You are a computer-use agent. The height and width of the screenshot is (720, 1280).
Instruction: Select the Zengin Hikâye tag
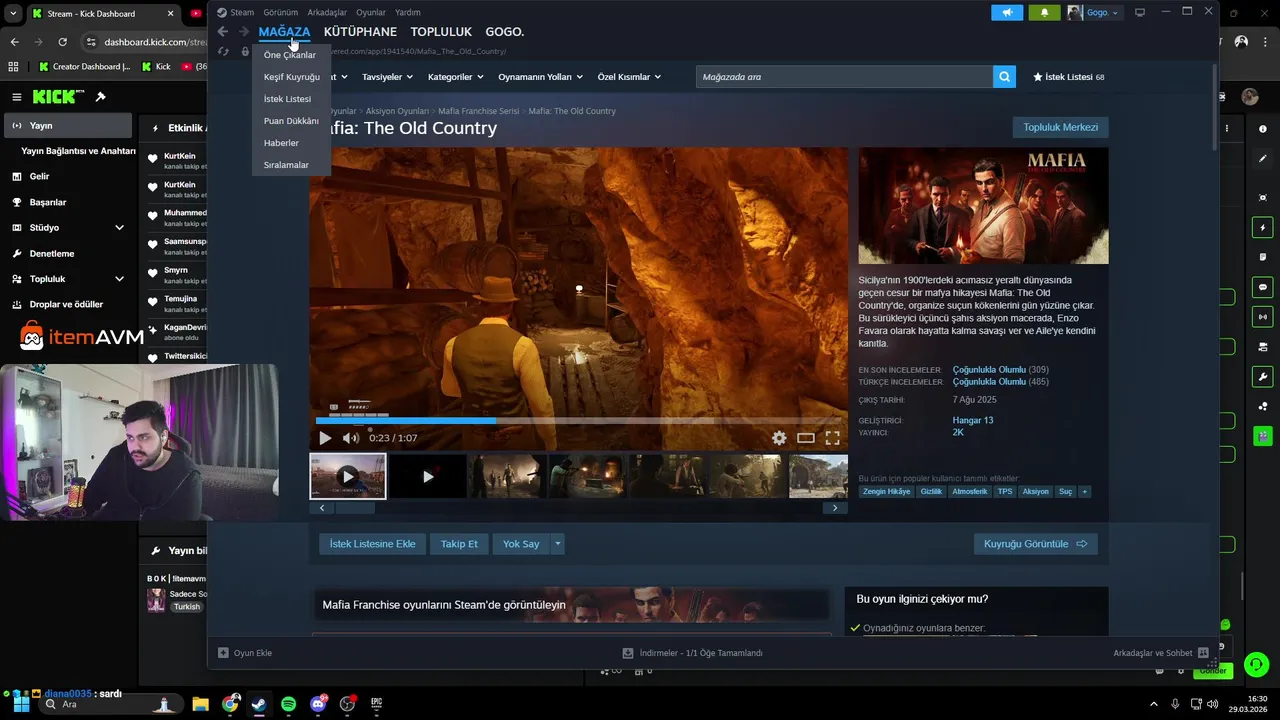pos(887,492)
